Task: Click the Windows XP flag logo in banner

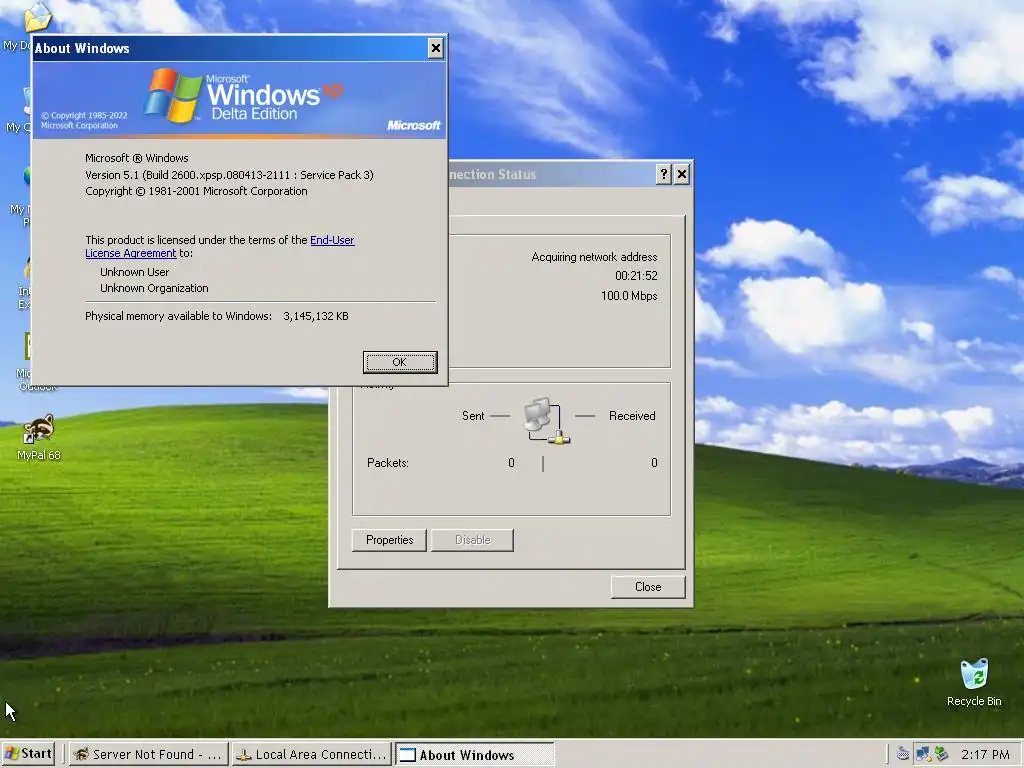Action: click(x=172, y=95)
